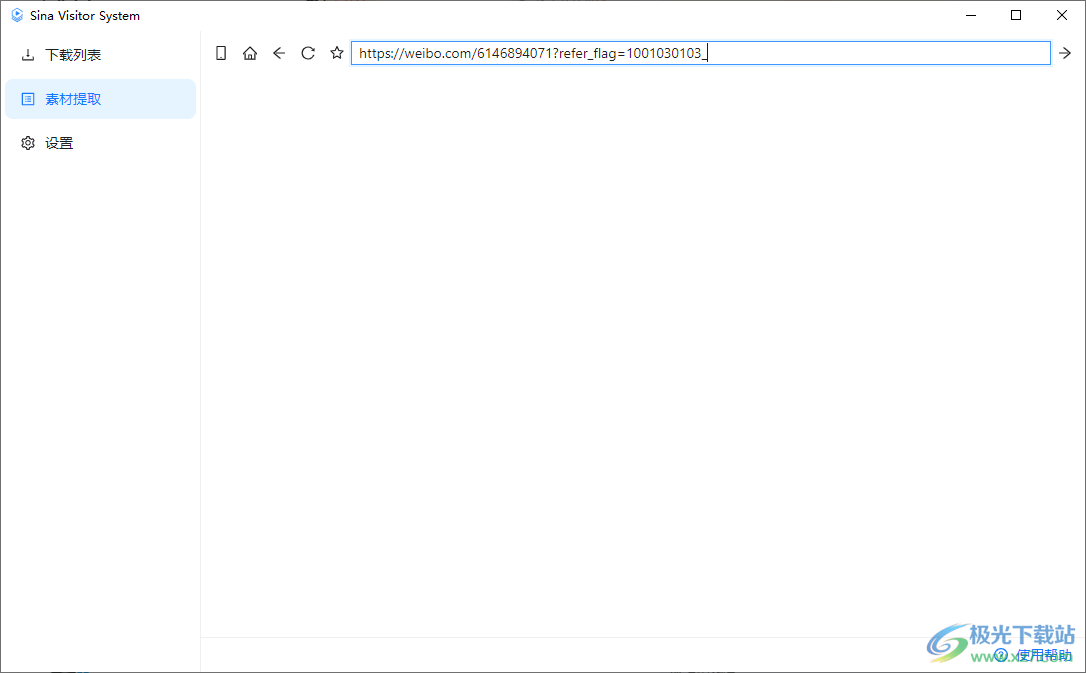1086x673 pixels.
Task: Maximize the Sina Visitor System window
Action: (1016, 15)
